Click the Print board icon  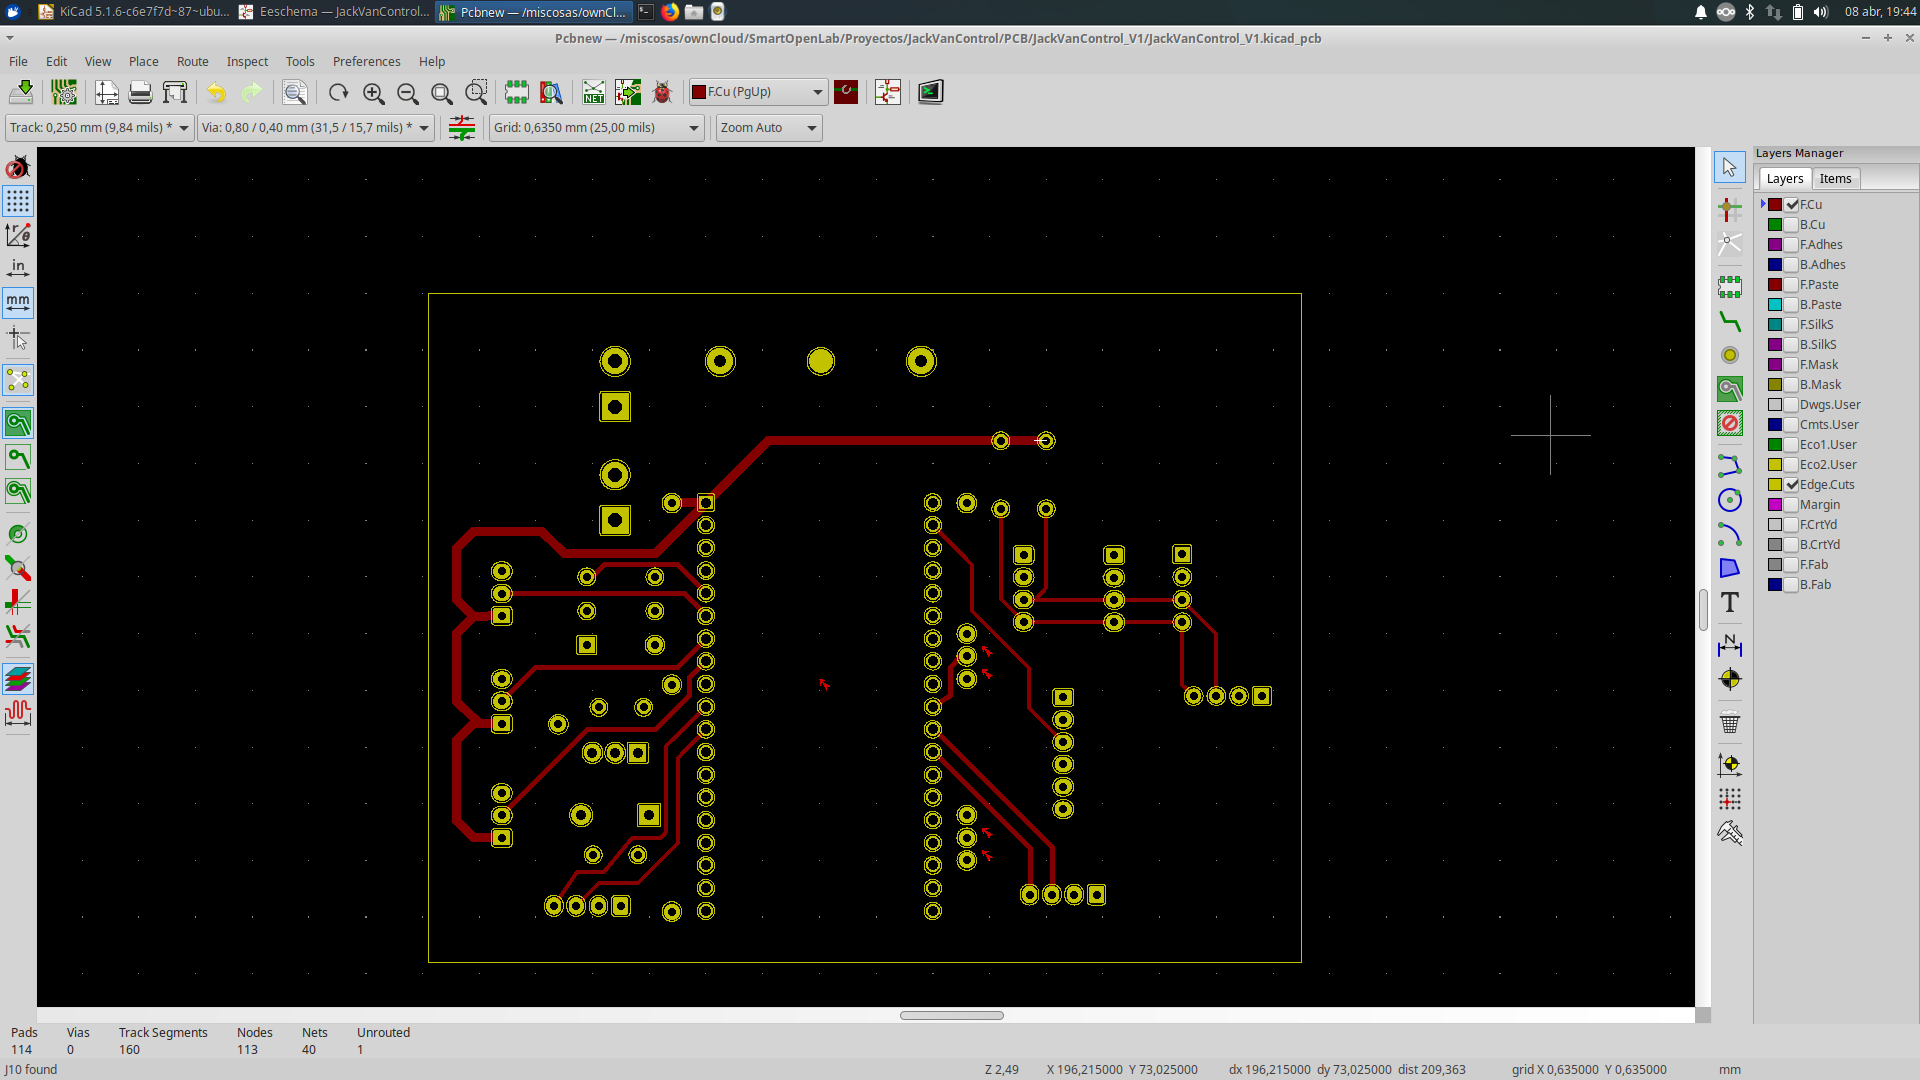(140, 92)
